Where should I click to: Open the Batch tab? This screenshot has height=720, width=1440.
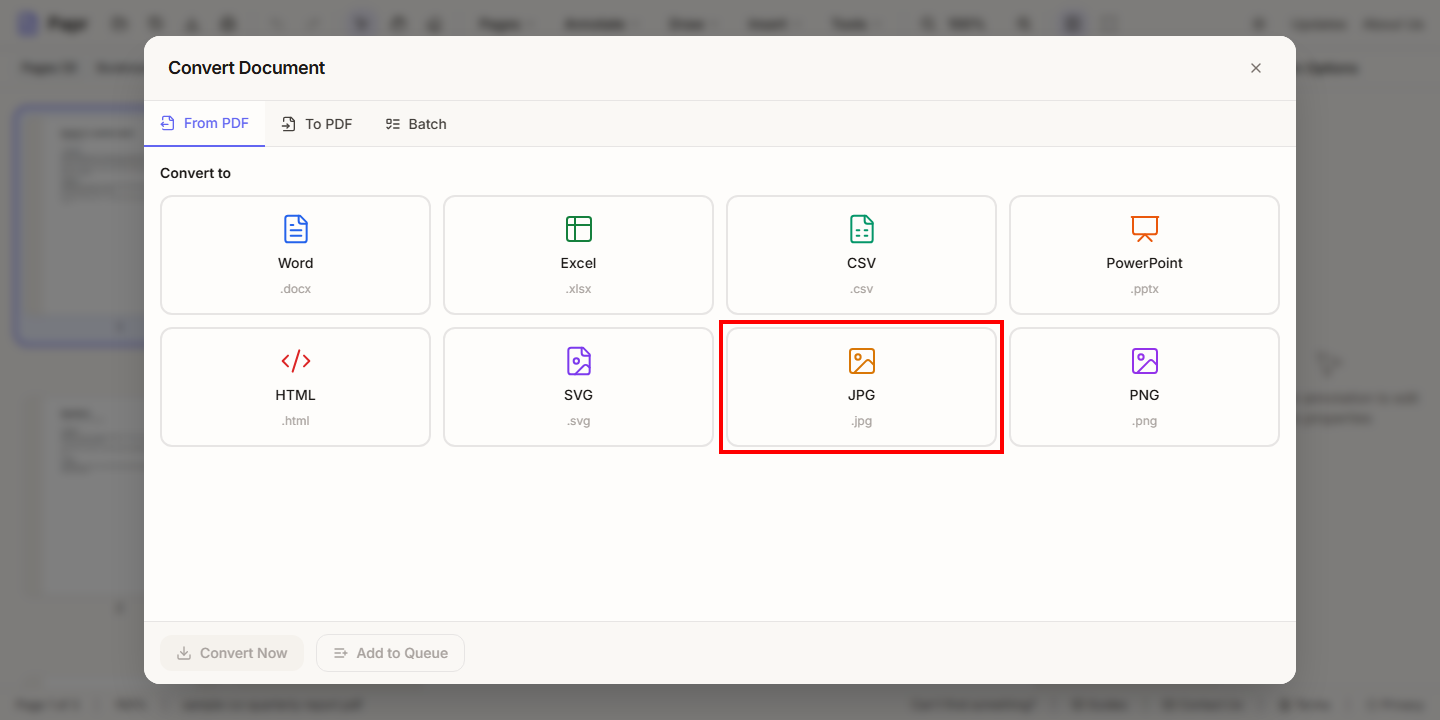pos(416,124)
